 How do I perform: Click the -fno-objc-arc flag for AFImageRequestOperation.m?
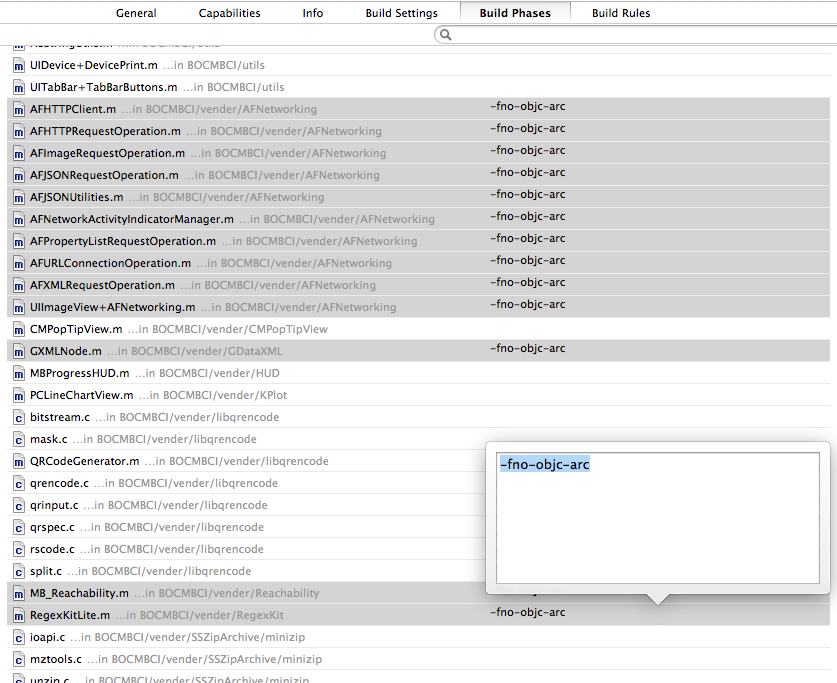click(527, 150)
